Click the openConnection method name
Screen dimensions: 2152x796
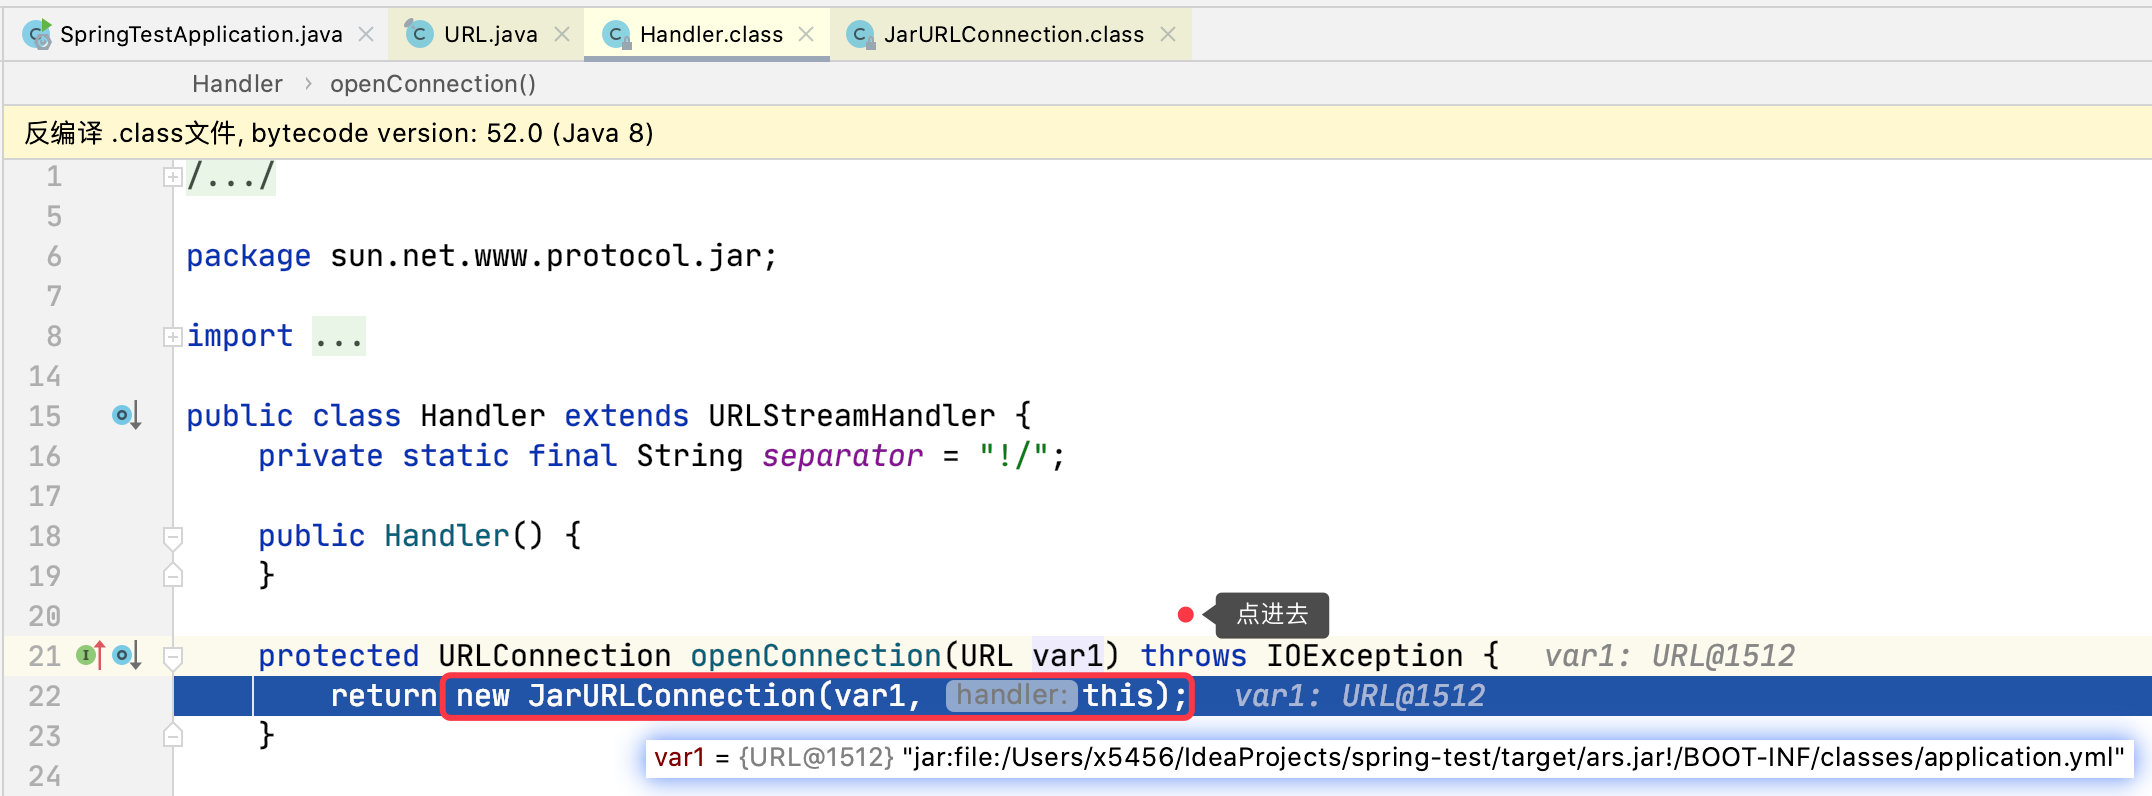[816, 656]
